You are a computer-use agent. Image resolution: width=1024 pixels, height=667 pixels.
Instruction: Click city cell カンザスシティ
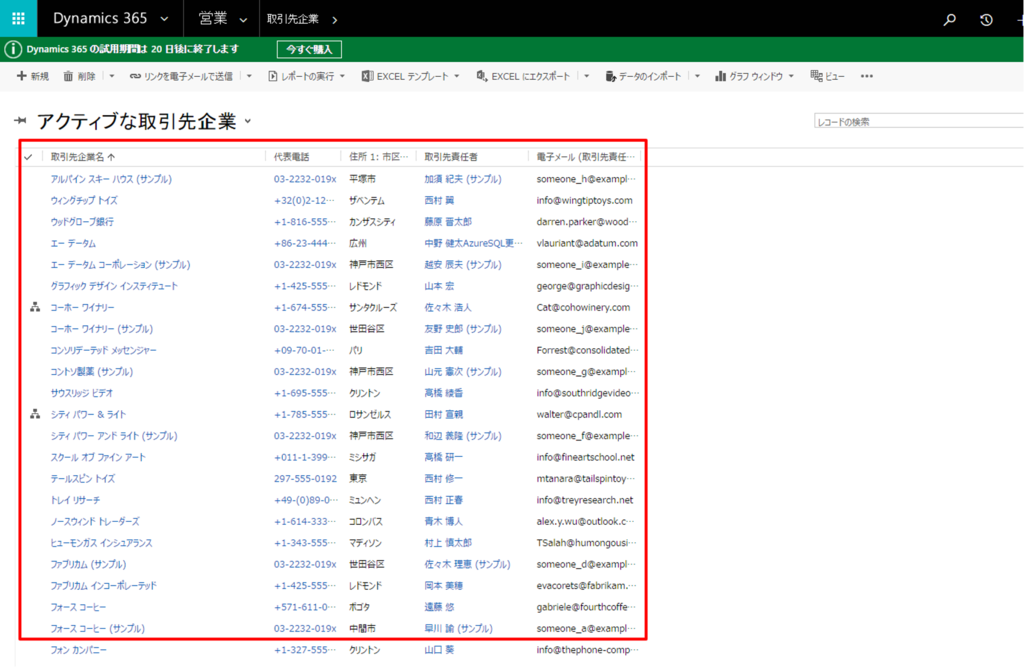[372, 222]
